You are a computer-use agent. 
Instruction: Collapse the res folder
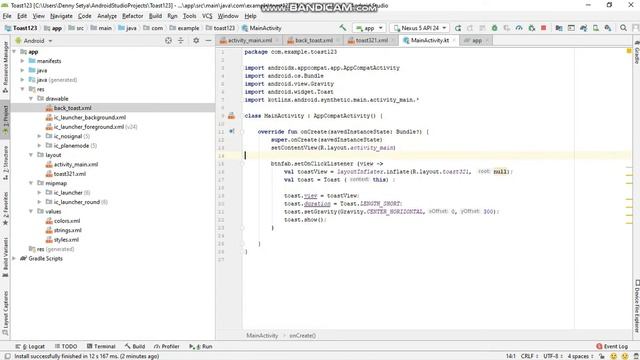click(22, 89)
